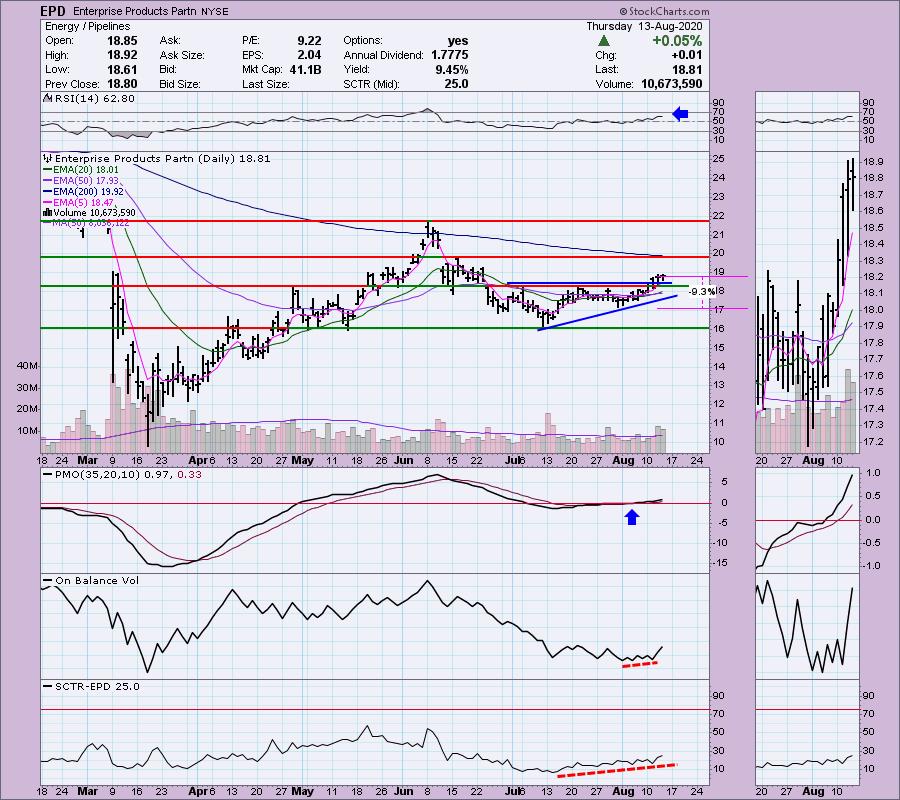Select the Annual Dividend value 1.7775
The width and height of the screenshot is (900, 800).
tap(449, 55)
